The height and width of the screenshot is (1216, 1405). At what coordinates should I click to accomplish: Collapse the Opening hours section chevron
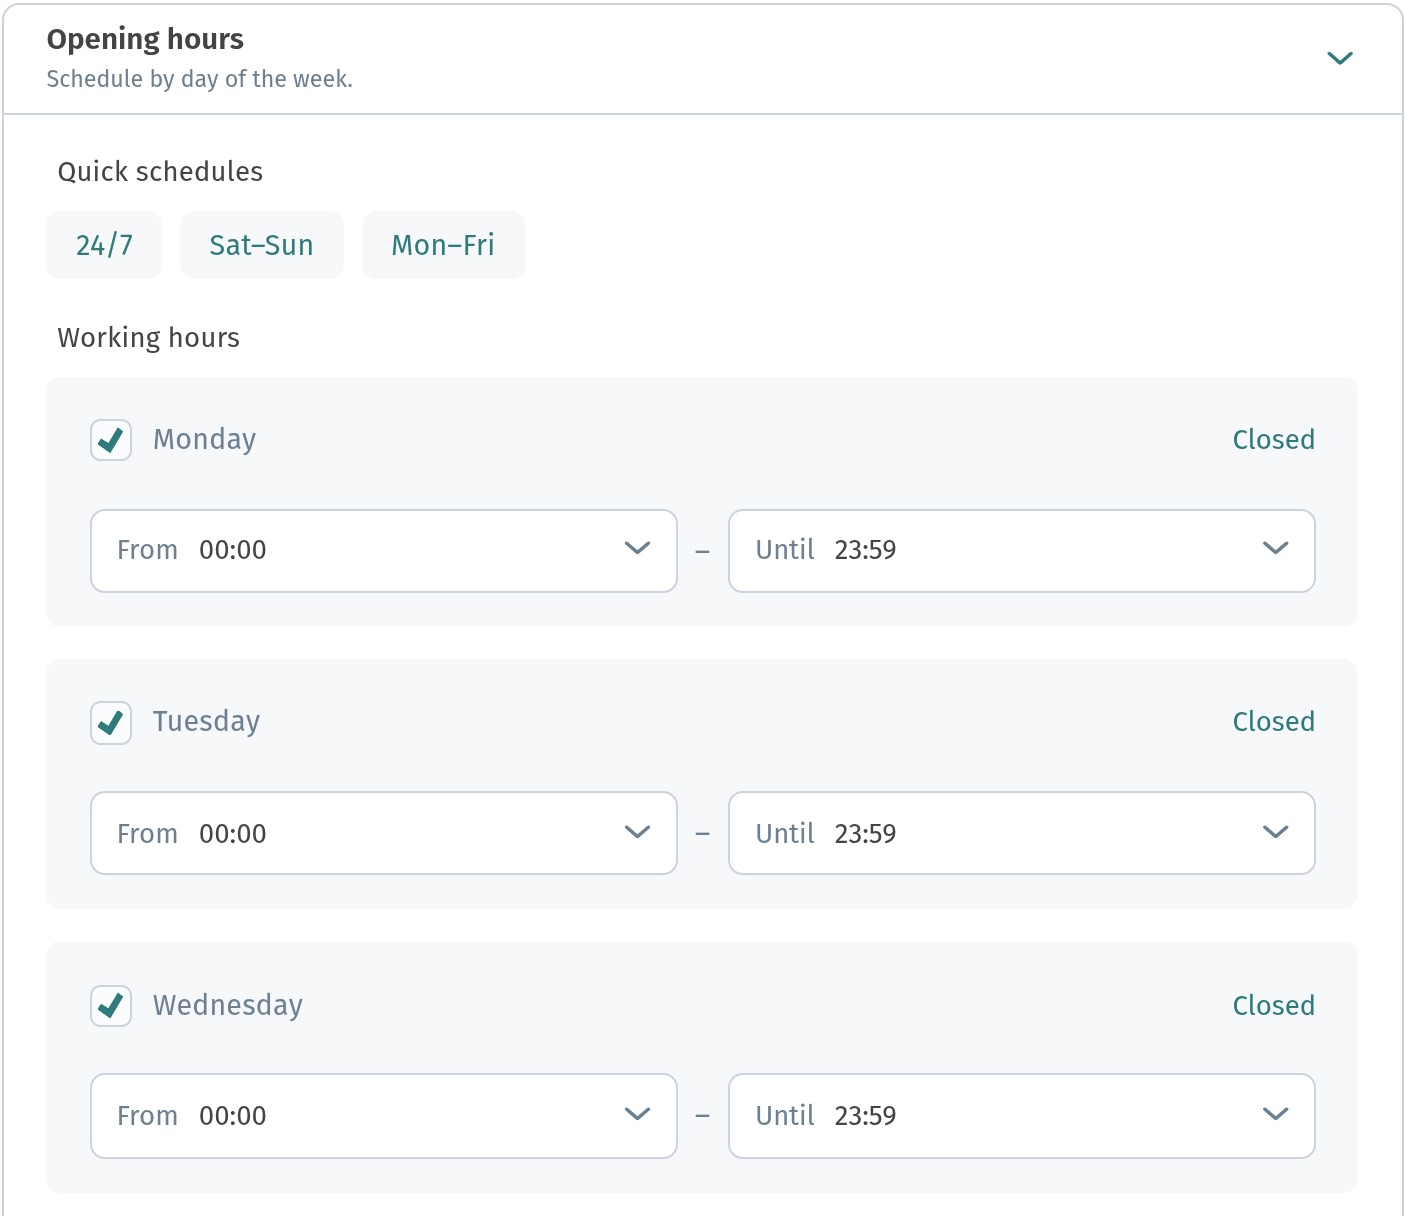[x=1339, y=58]
